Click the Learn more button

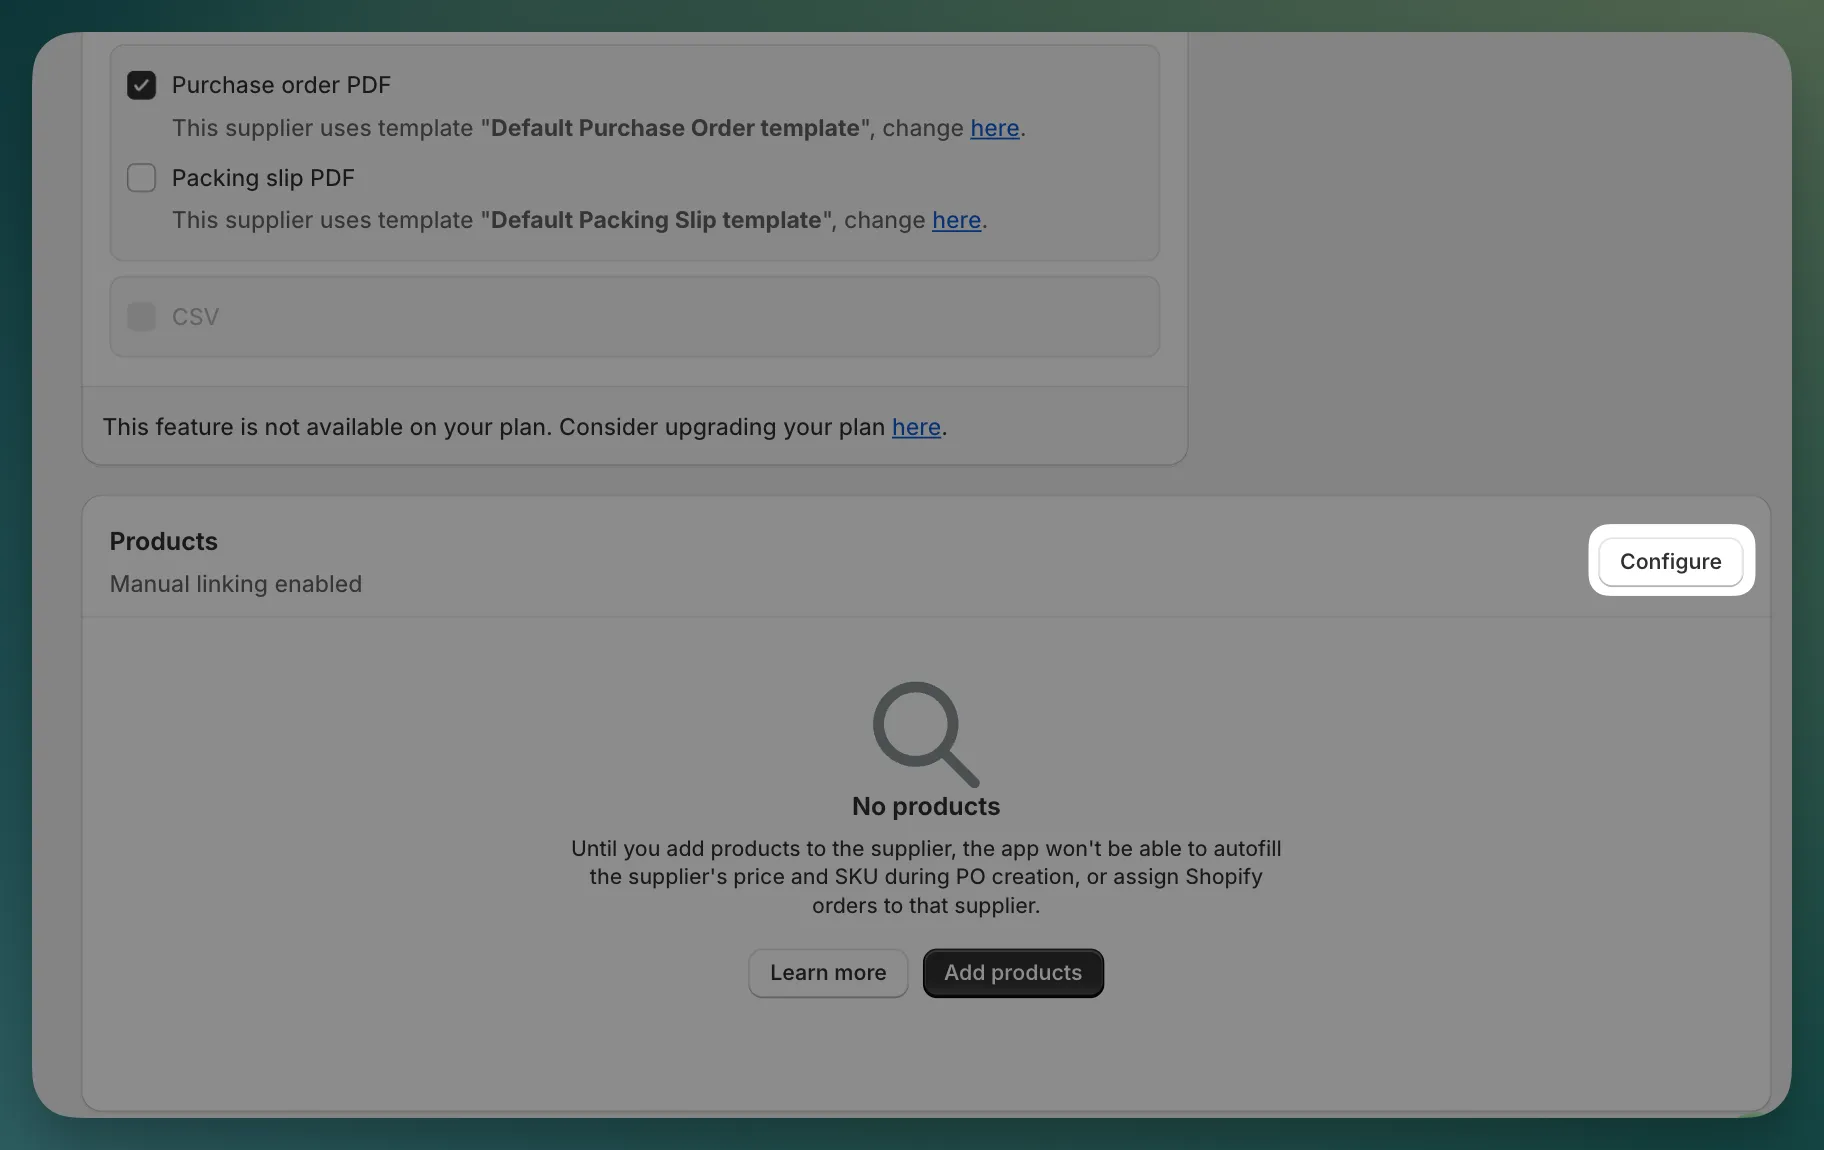[x=828, y=973]
